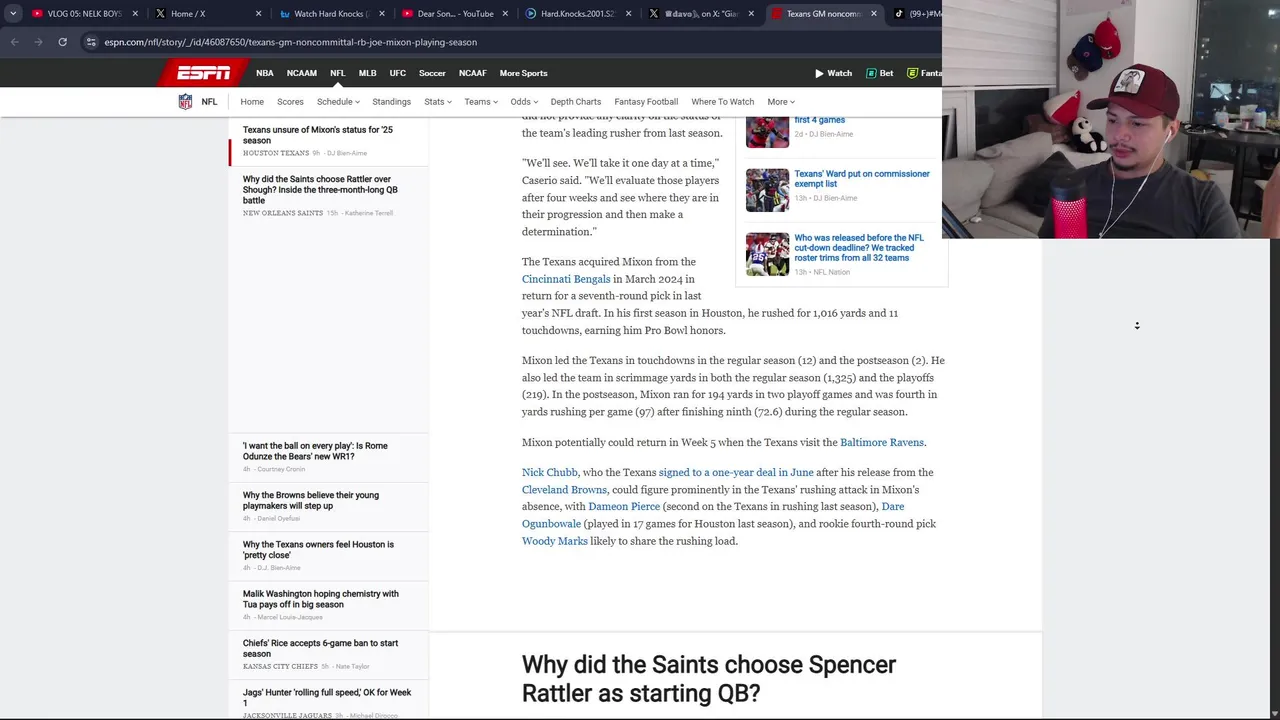1280x720 pixels.
Task: Close the Home / X tab
Action: point(259,14)
